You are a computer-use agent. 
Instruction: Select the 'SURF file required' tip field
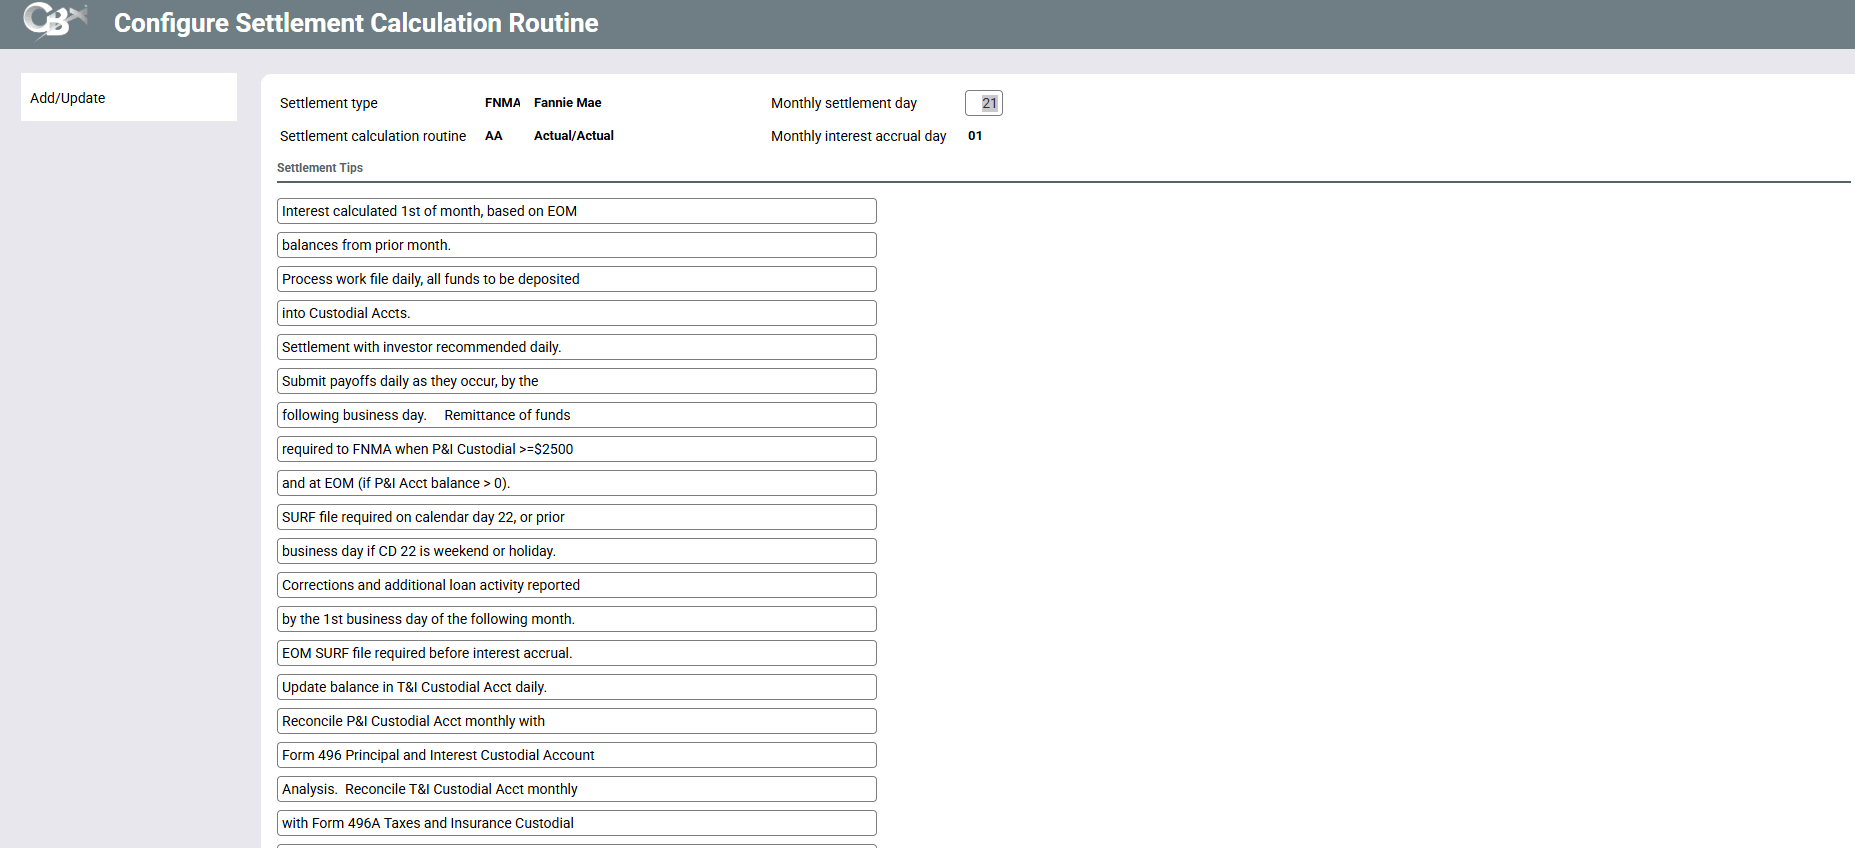576,517
